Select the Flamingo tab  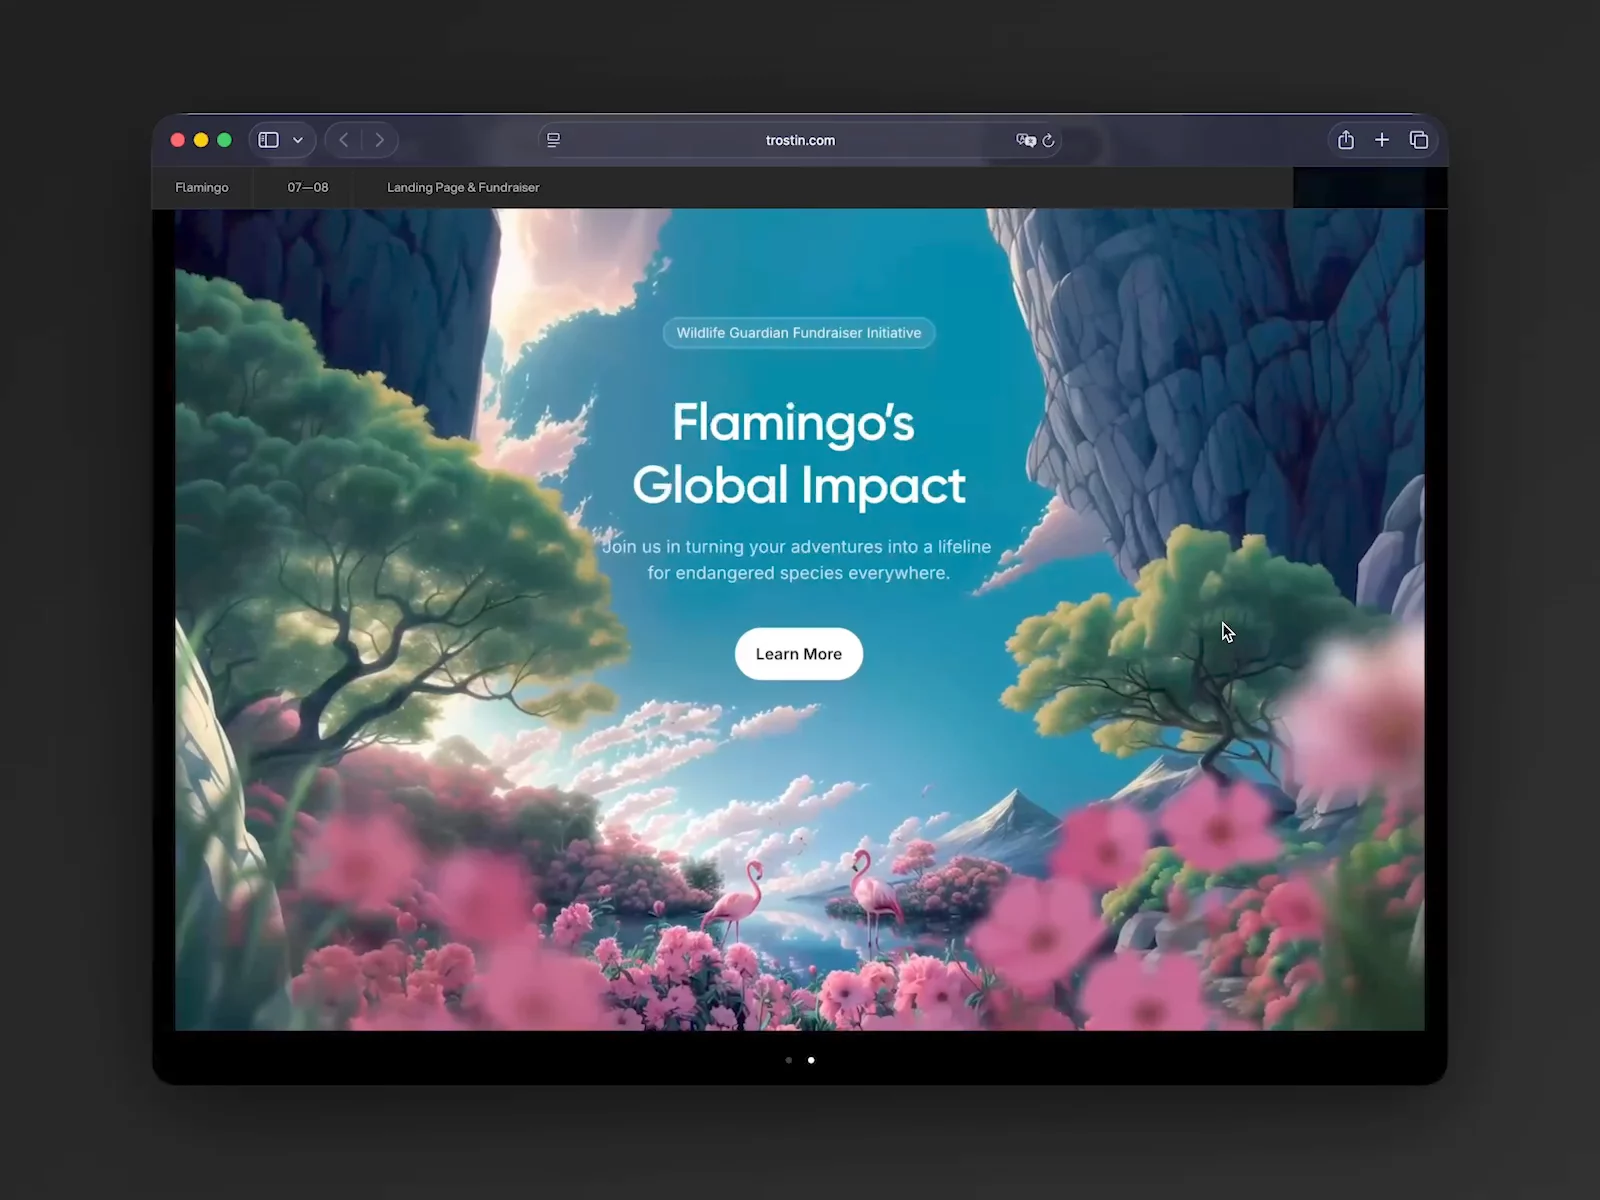[x=202, y=187]
